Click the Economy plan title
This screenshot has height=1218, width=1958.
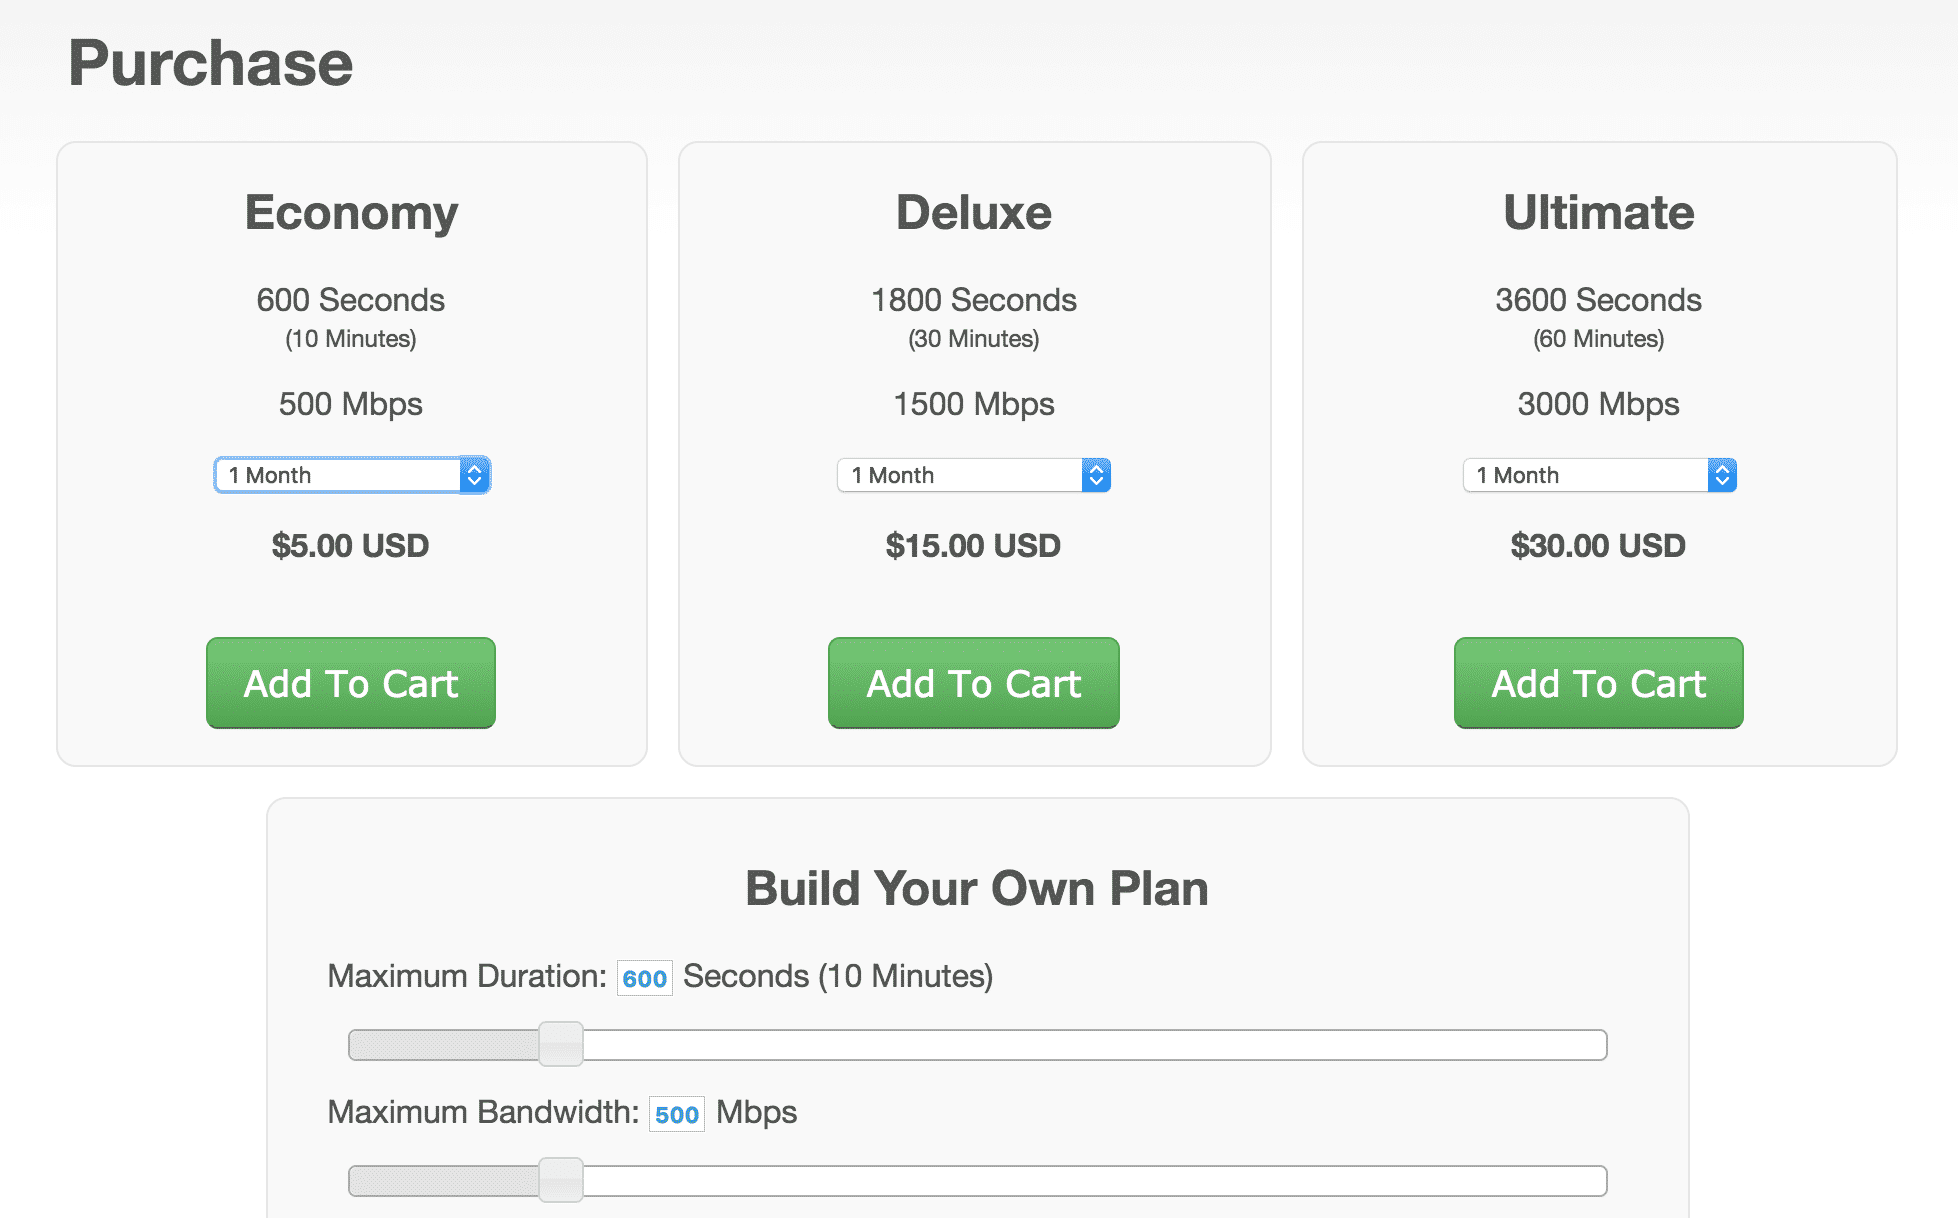tap(352, 213)
